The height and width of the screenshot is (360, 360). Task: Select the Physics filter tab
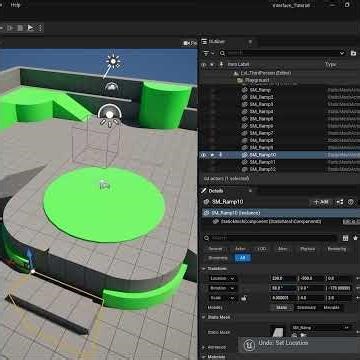coord(307,249)
